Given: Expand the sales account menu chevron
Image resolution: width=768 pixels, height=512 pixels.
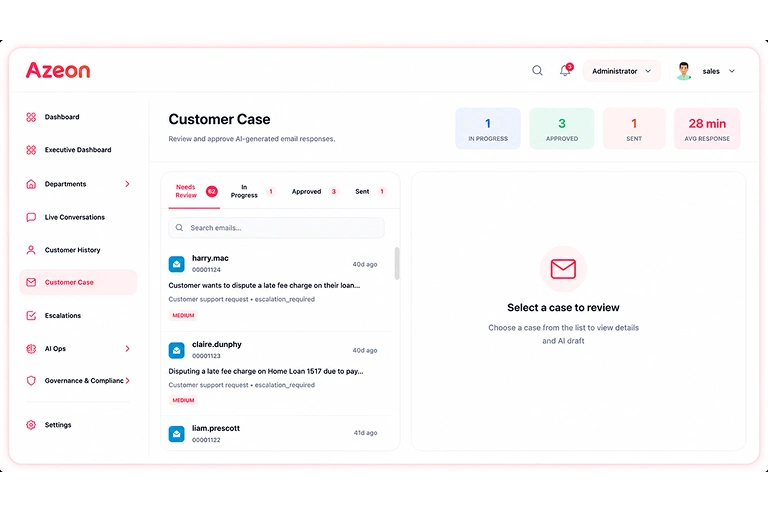Looking at the screenshot, I should [x=732, y=71].
